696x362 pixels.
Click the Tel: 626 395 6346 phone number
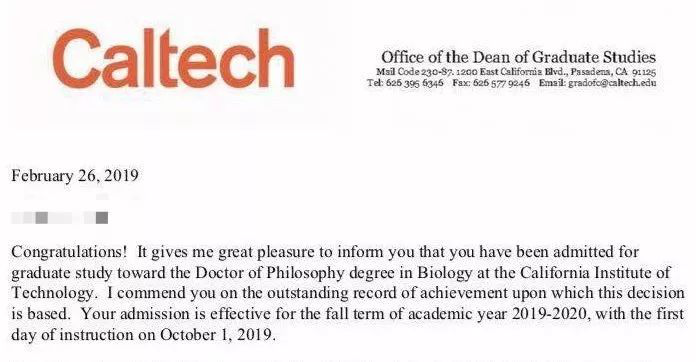click(405, 83)
